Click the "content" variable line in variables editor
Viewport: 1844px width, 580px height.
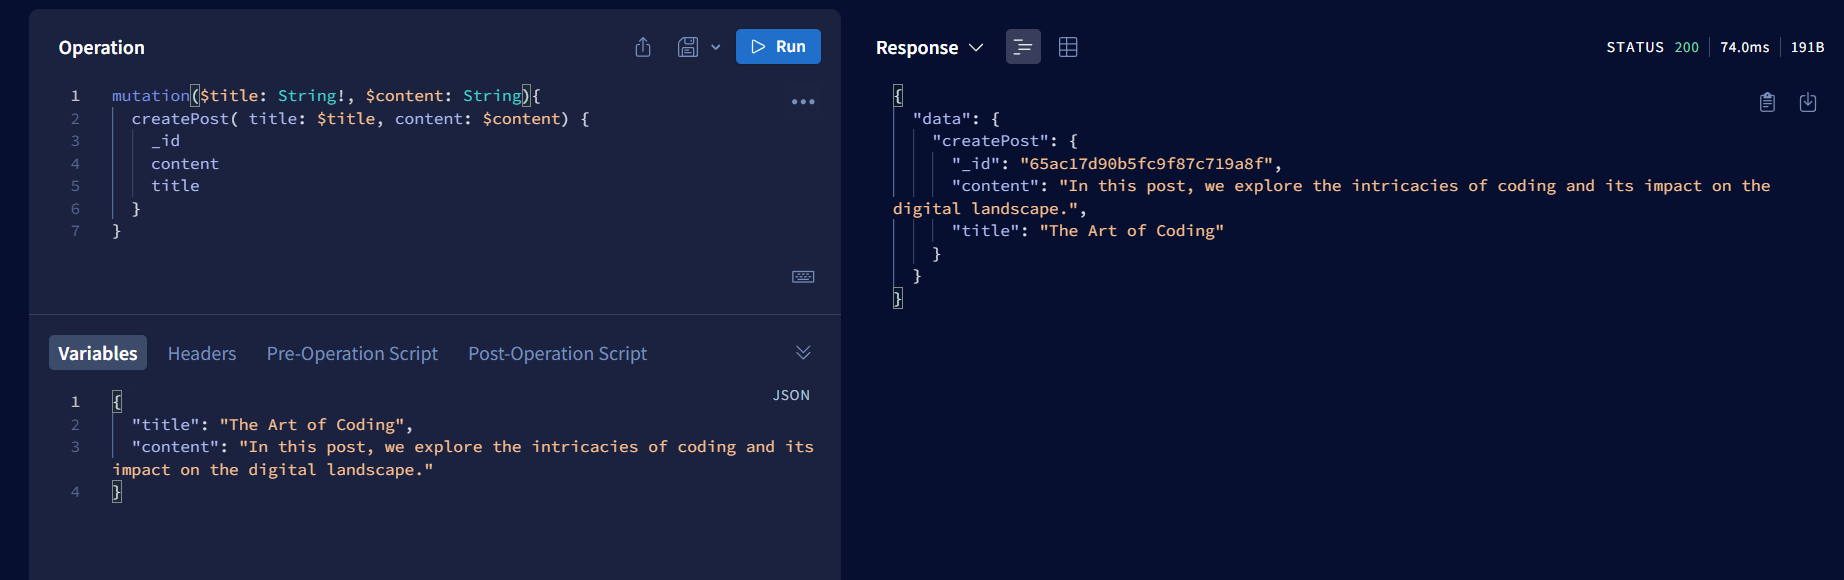(x=463, y=458)
